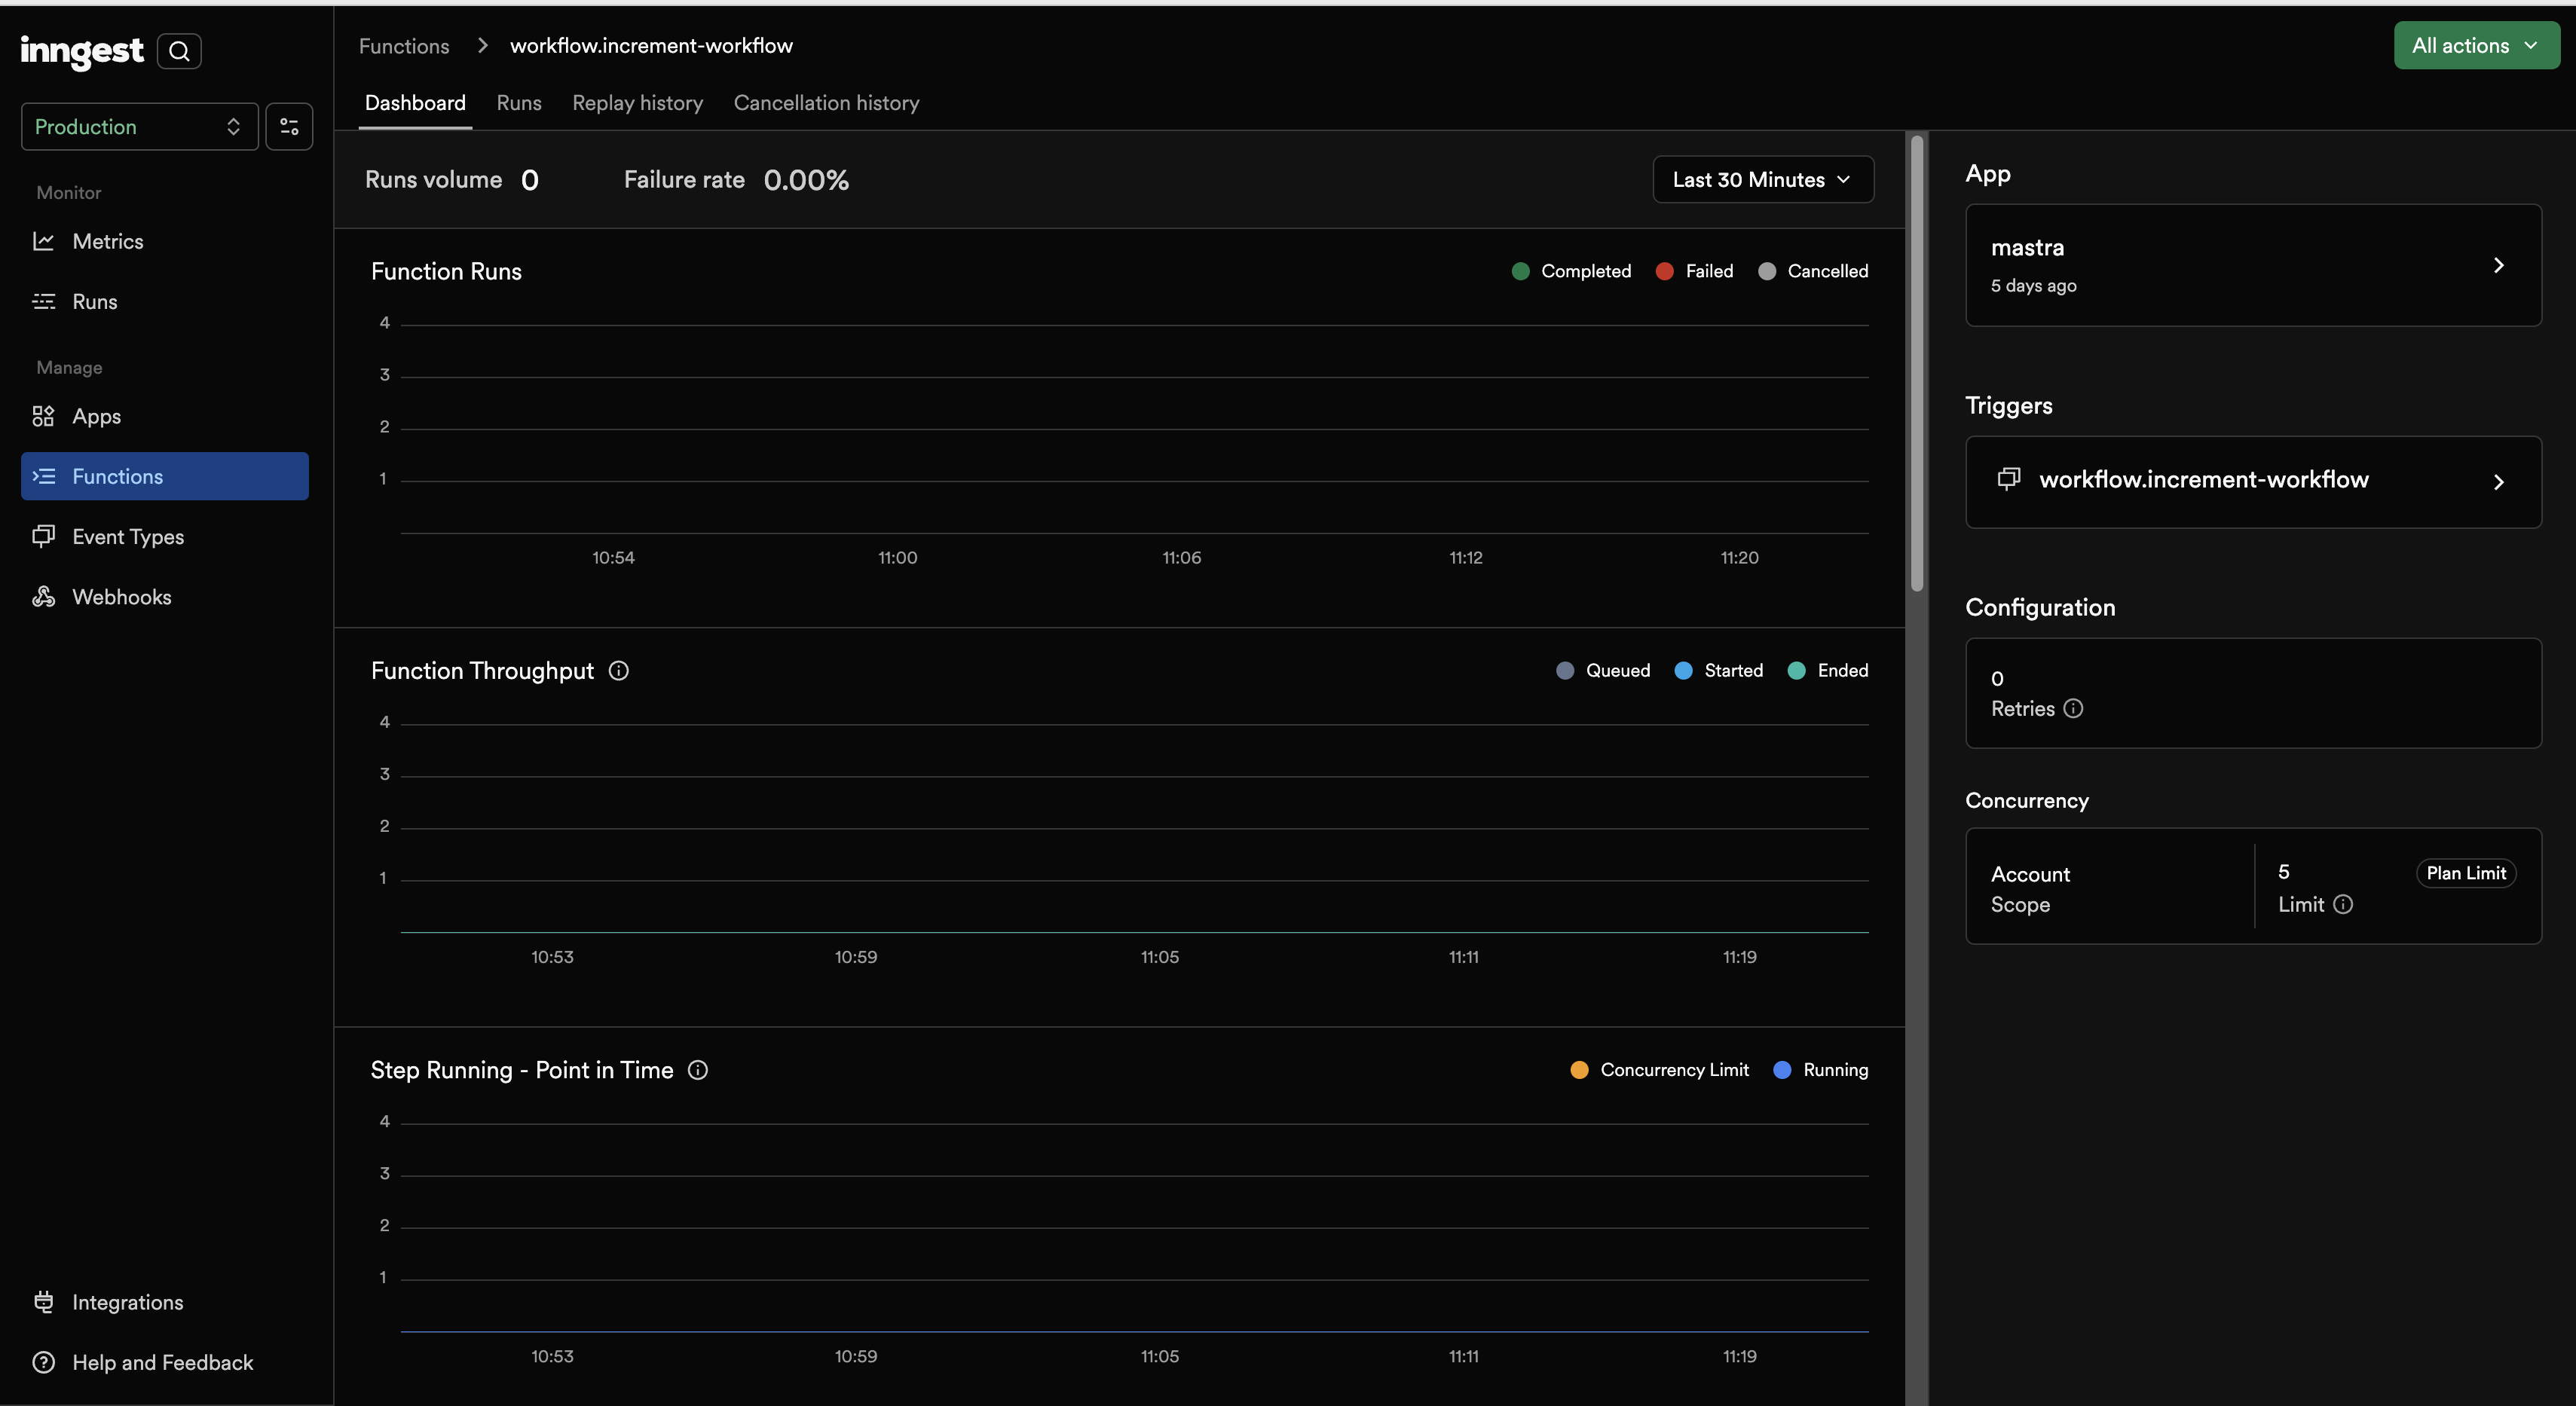
Task: Open the Production environment dropdown
Action: [139, 126]
